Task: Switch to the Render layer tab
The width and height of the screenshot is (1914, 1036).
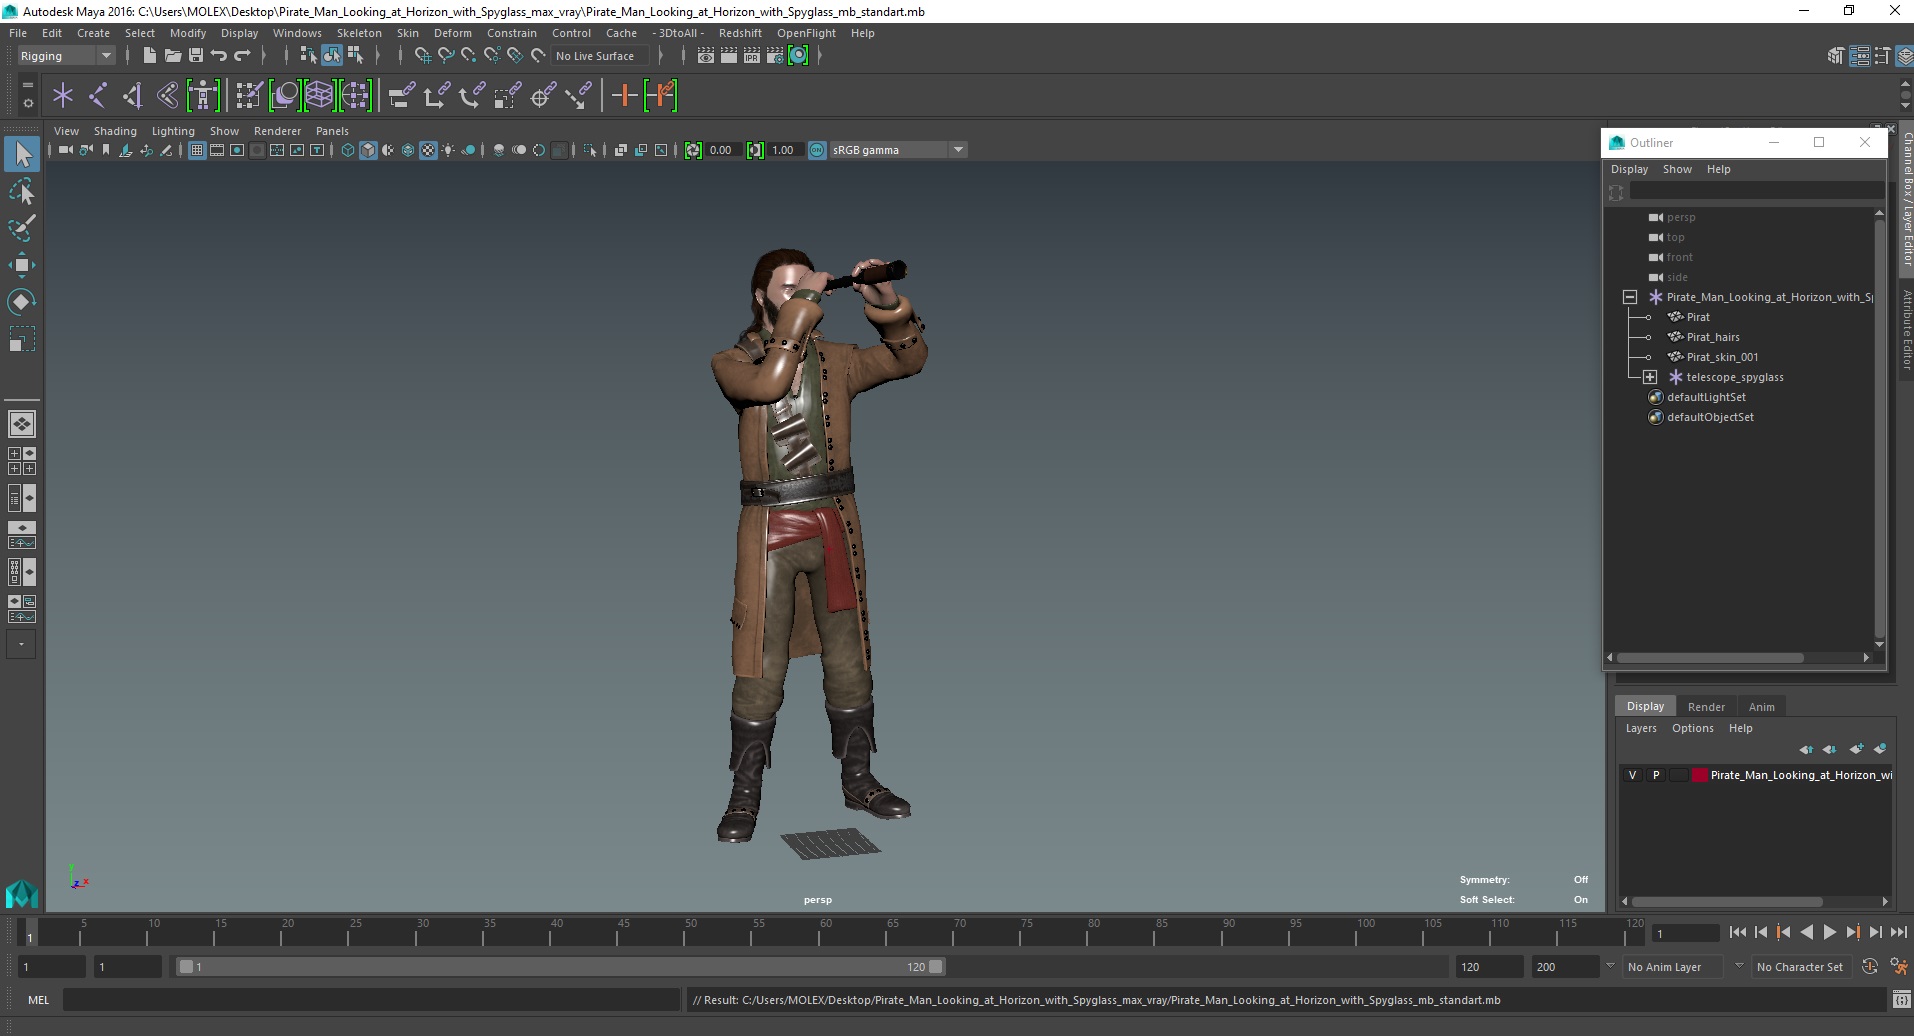Action: tap(1706, 707)
